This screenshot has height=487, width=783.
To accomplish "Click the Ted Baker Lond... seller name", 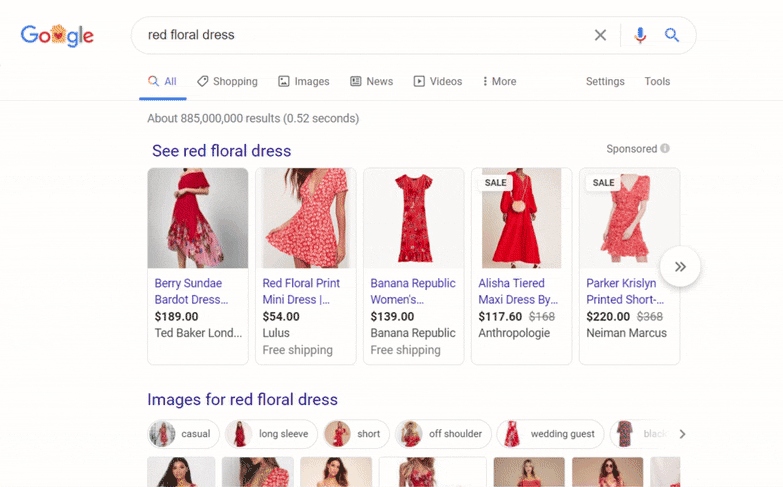I will 198,333.
